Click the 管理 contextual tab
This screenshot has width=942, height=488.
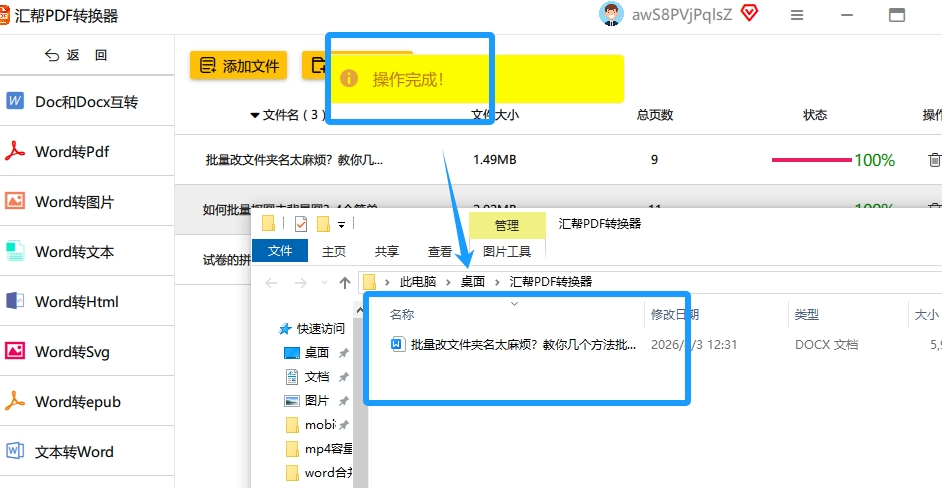coord(507,225)
